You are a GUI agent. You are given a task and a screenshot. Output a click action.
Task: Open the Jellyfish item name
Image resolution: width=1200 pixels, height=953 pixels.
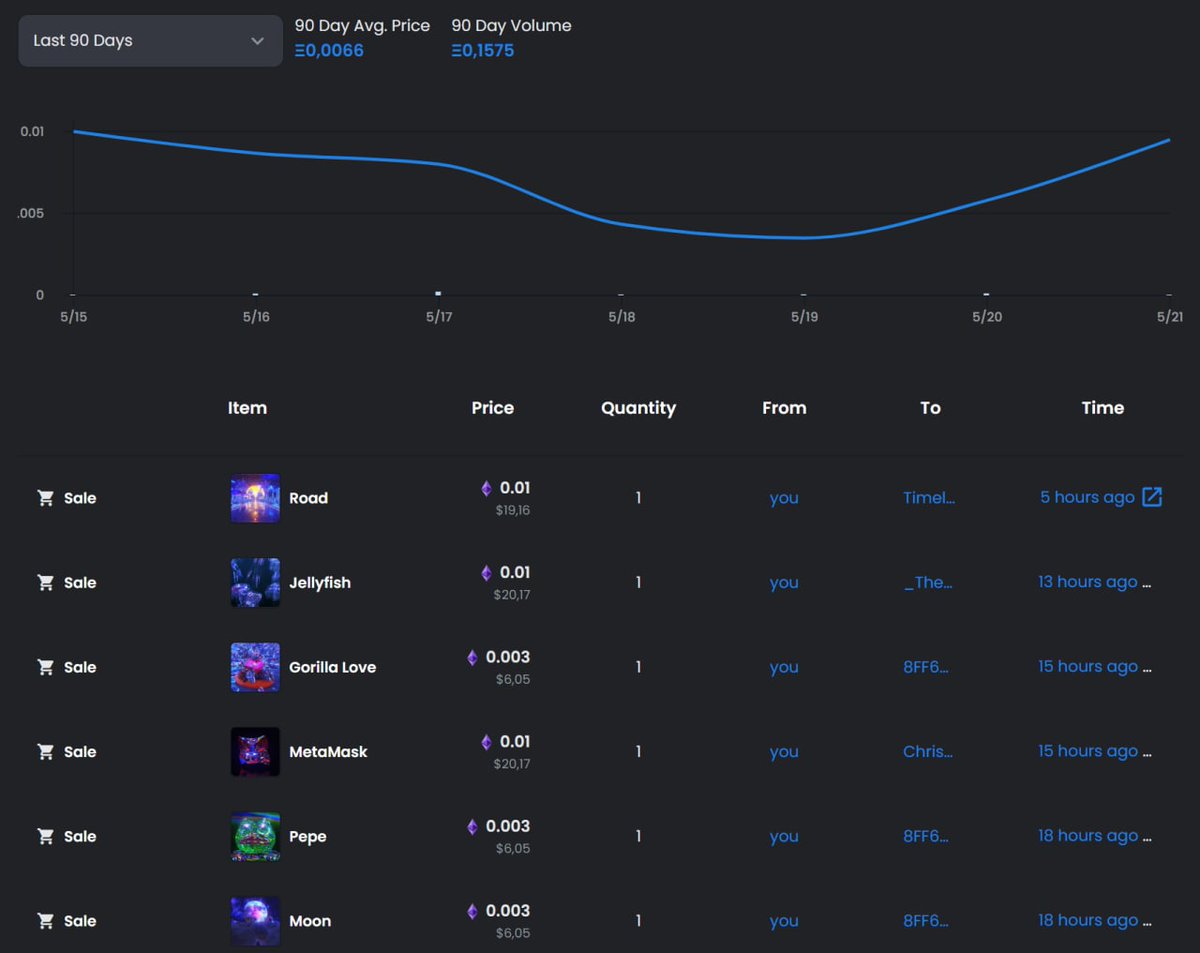pos(320,583)
